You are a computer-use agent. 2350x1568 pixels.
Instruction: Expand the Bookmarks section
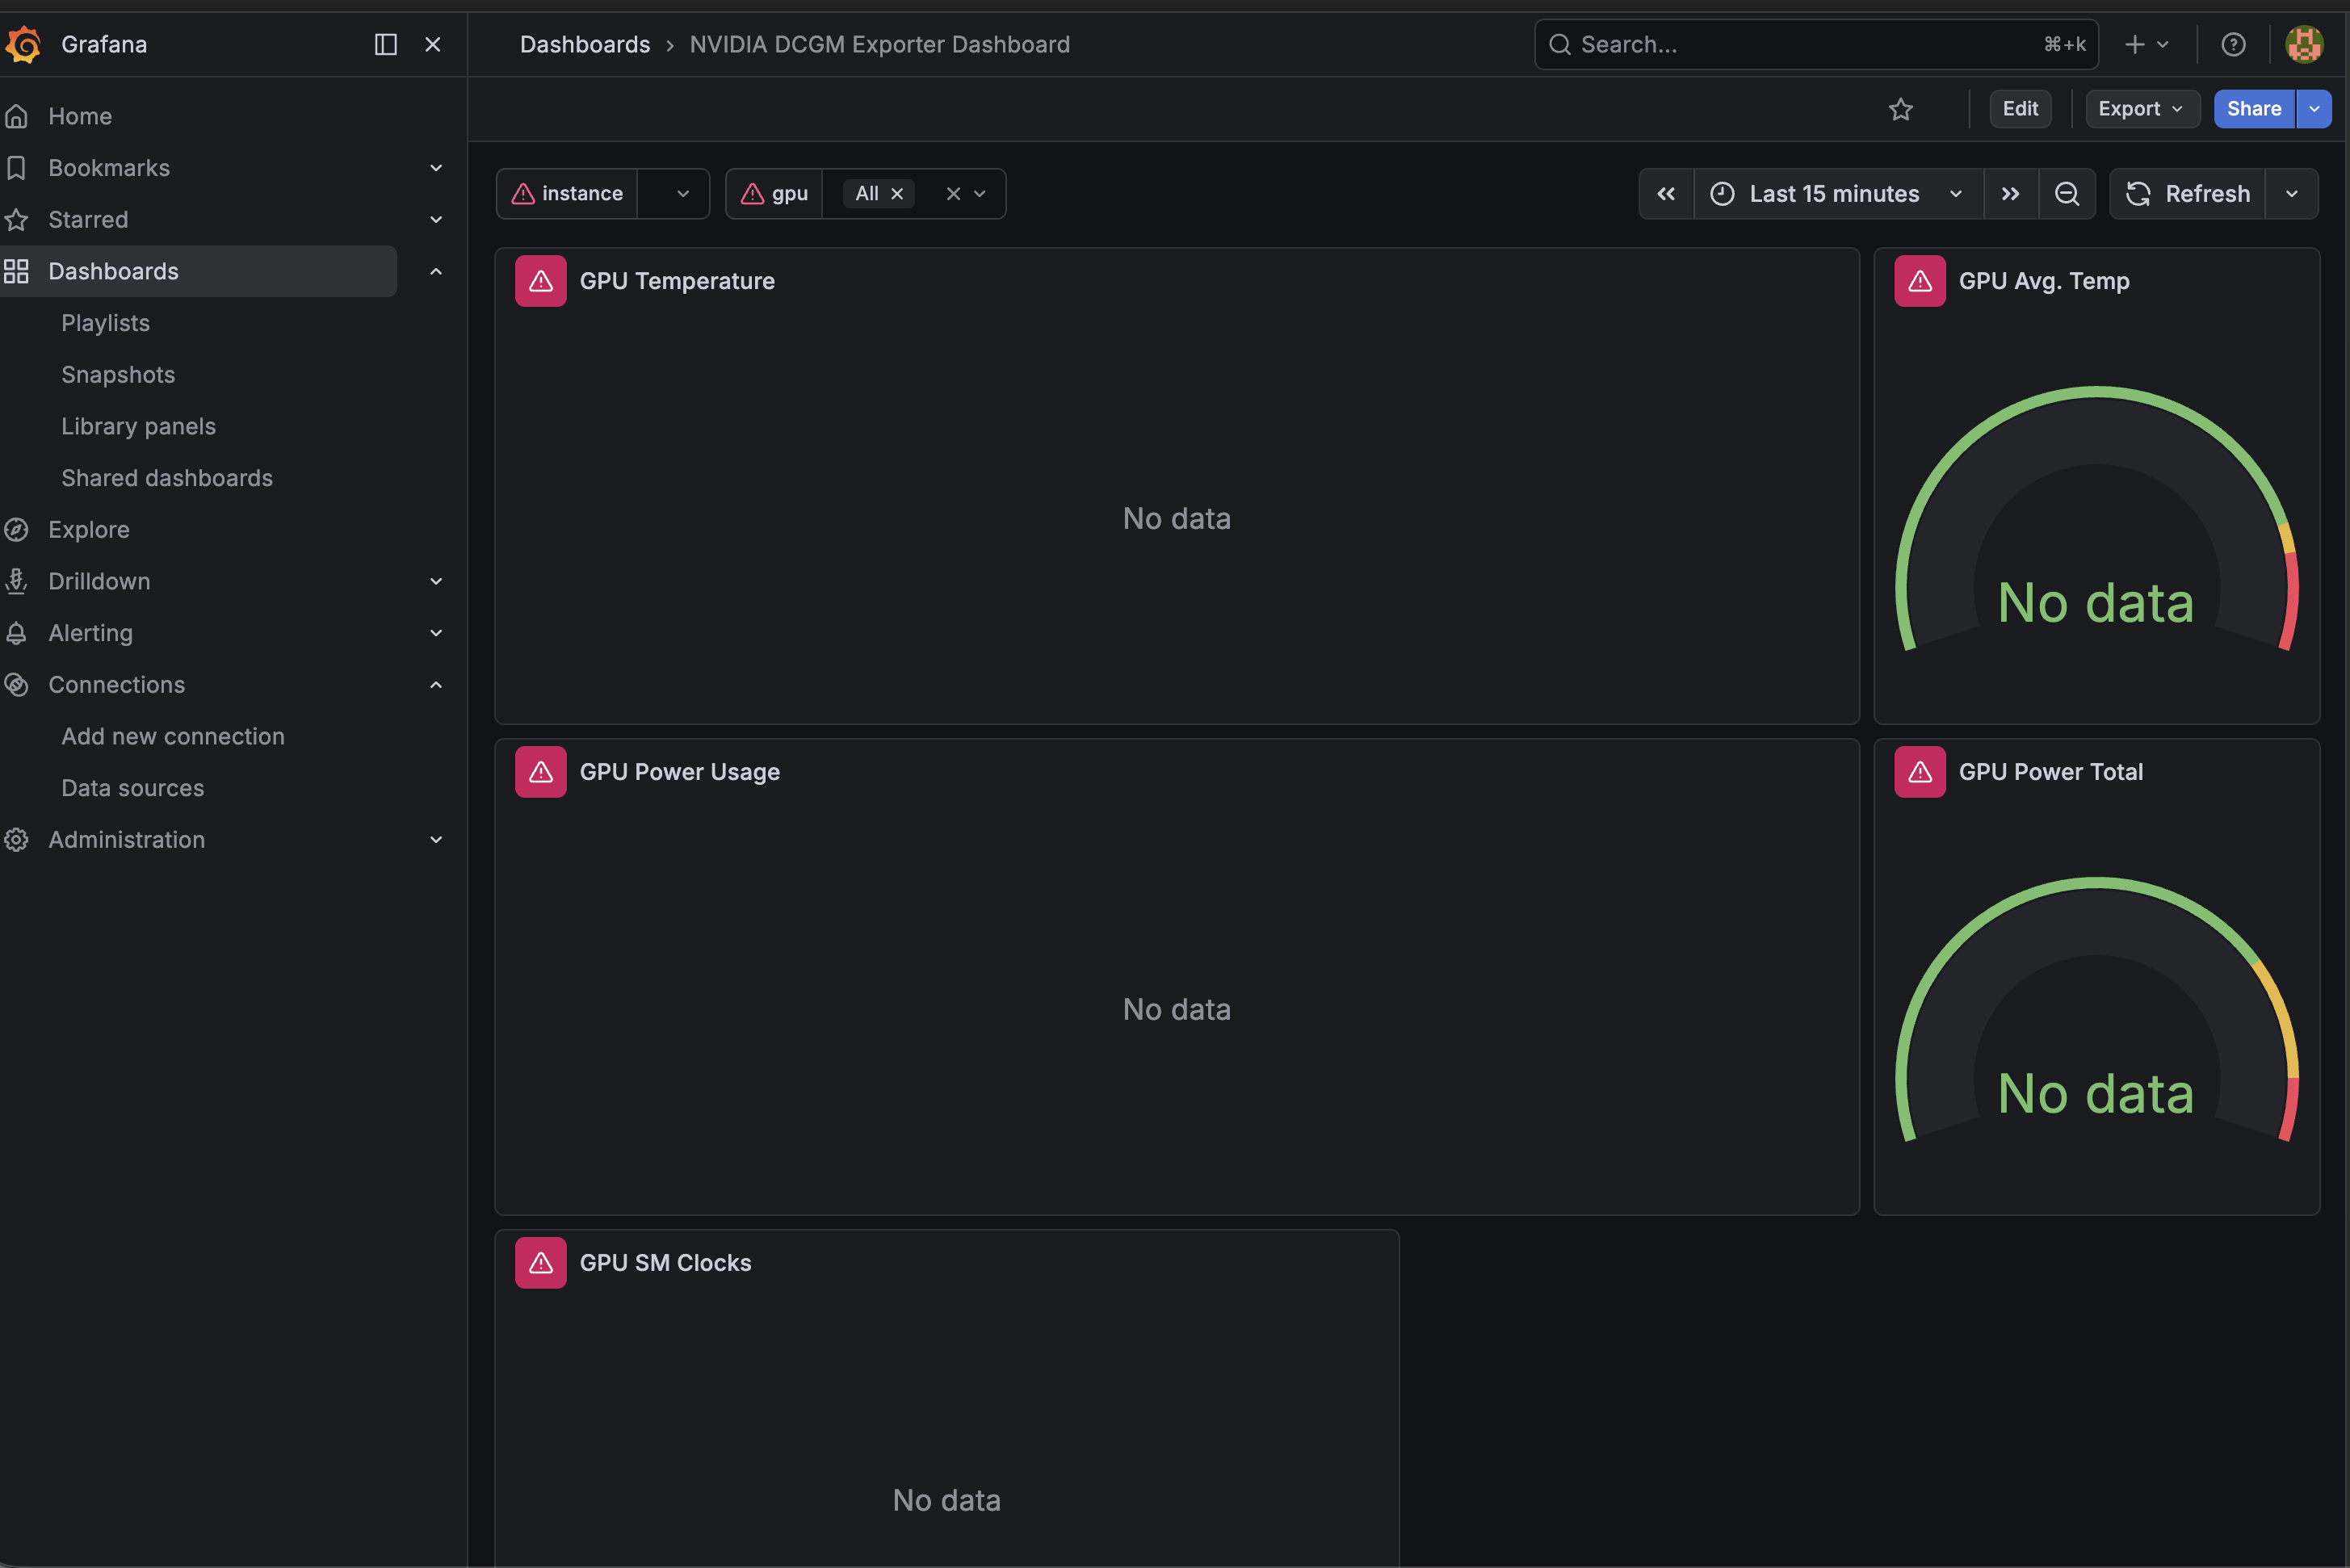pos(436,168)
